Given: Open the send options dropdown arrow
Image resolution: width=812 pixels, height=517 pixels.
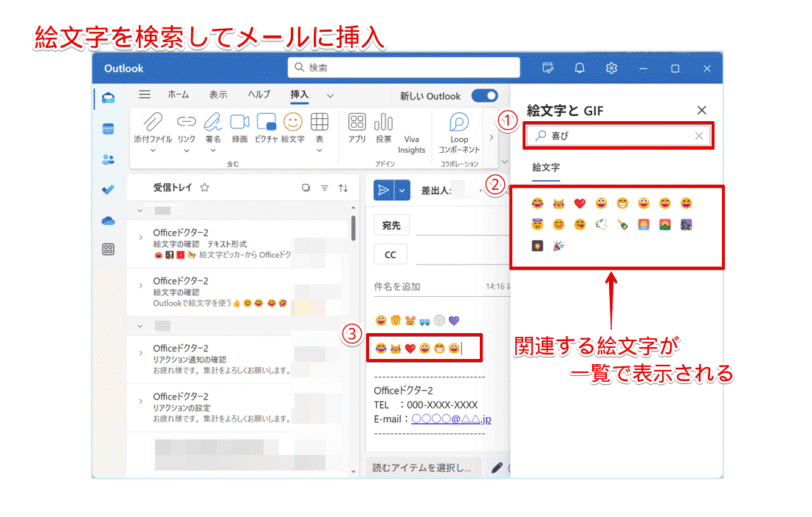Looking at the screenshot, I should pos(402,191).
